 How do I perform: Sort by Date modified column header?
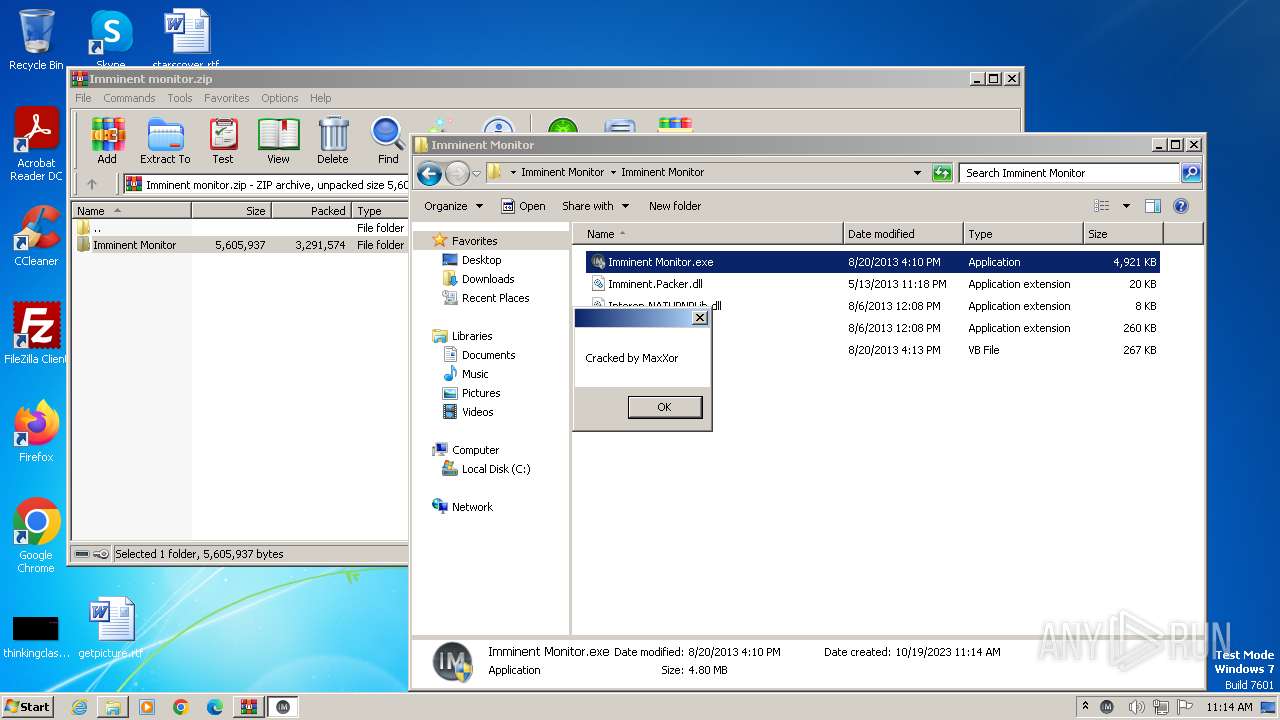pos(903,234)
